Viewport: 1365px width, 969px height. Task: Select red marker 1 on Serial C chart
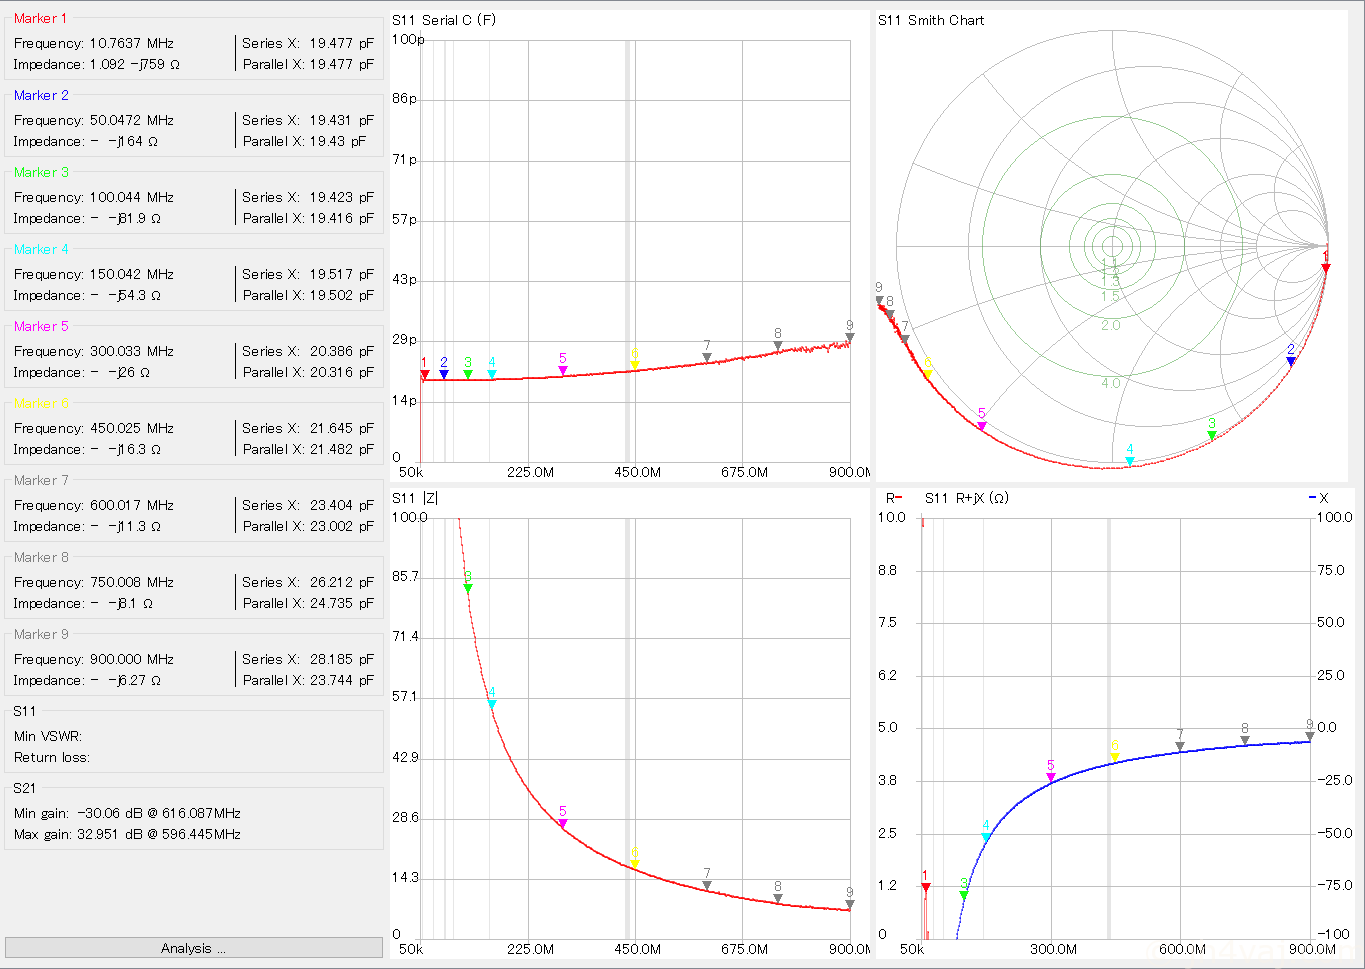coord(425,375)
